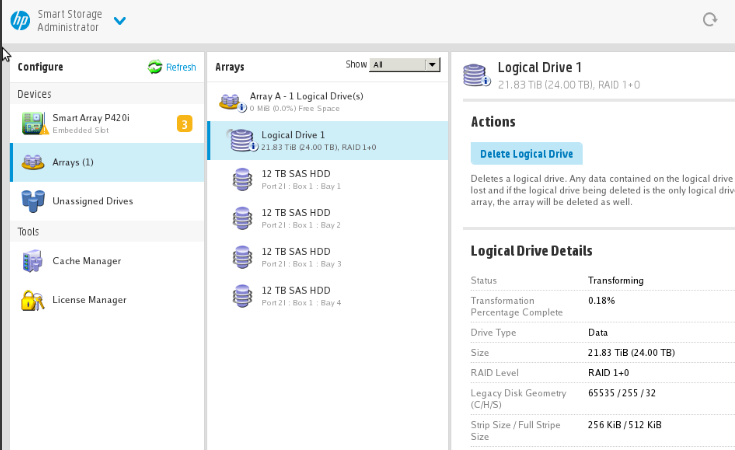This screenshot has width=735, height=450.
Task: Select 12 TB SAS HDD in Bay 1
Action: 328,180
